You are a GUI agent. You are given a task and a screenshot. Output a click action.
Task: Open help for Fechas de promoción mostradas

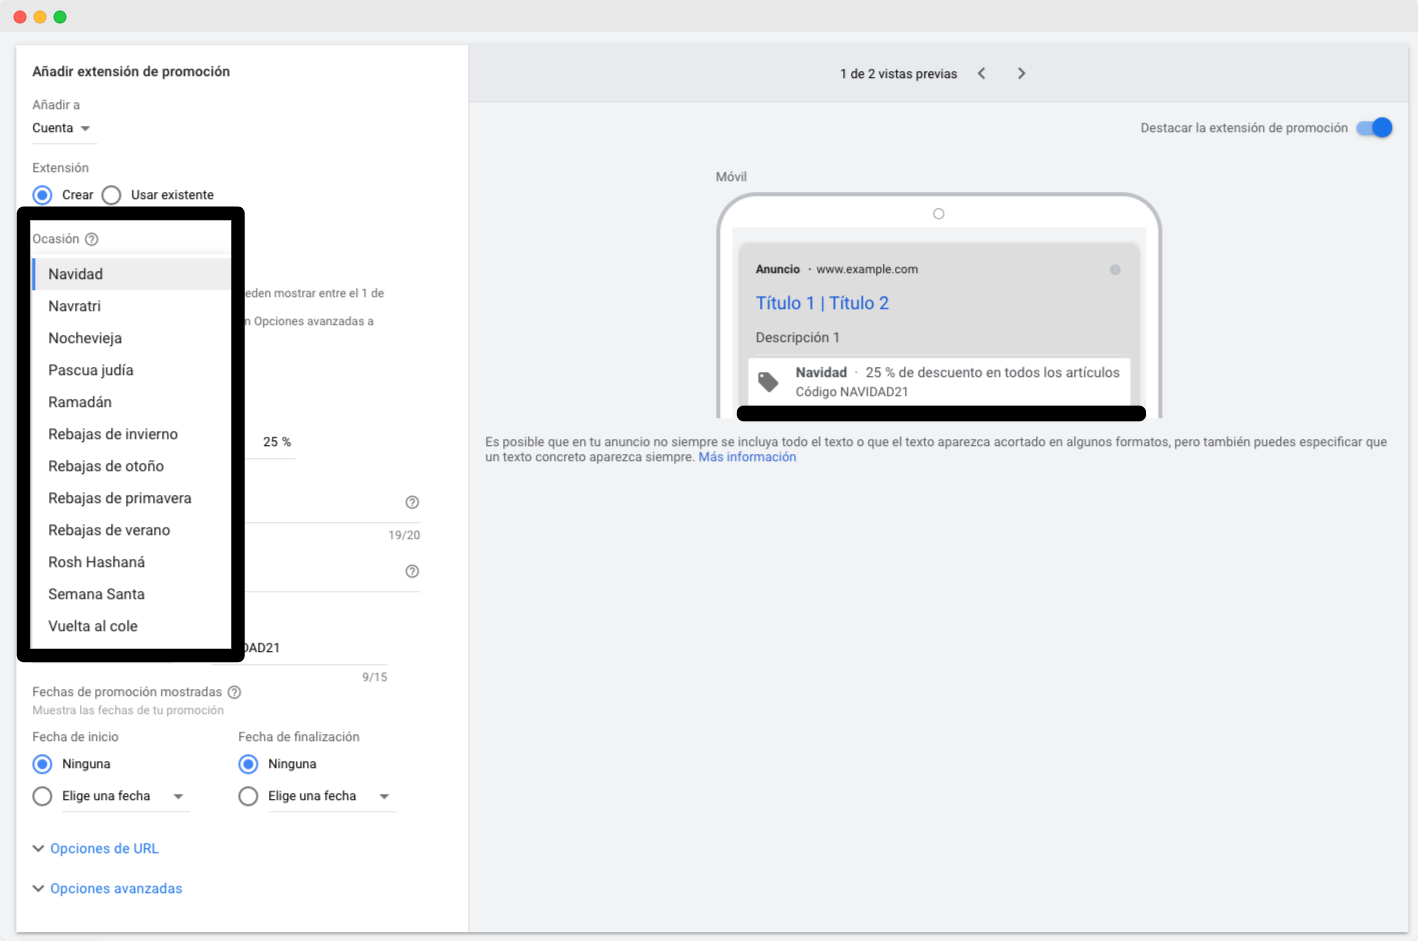[234, 692]
